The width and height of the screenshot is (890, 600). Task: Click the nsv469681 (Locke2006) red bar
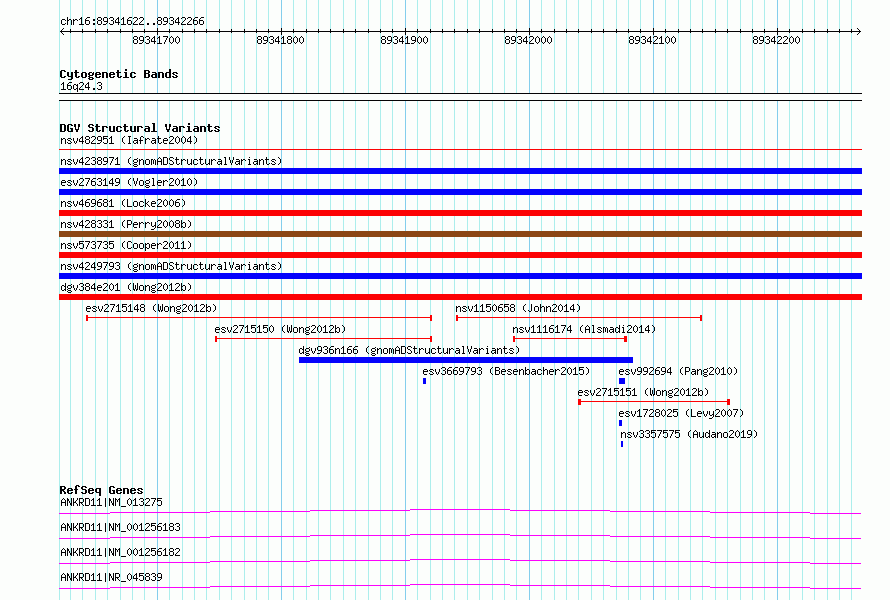coord(460,213)
